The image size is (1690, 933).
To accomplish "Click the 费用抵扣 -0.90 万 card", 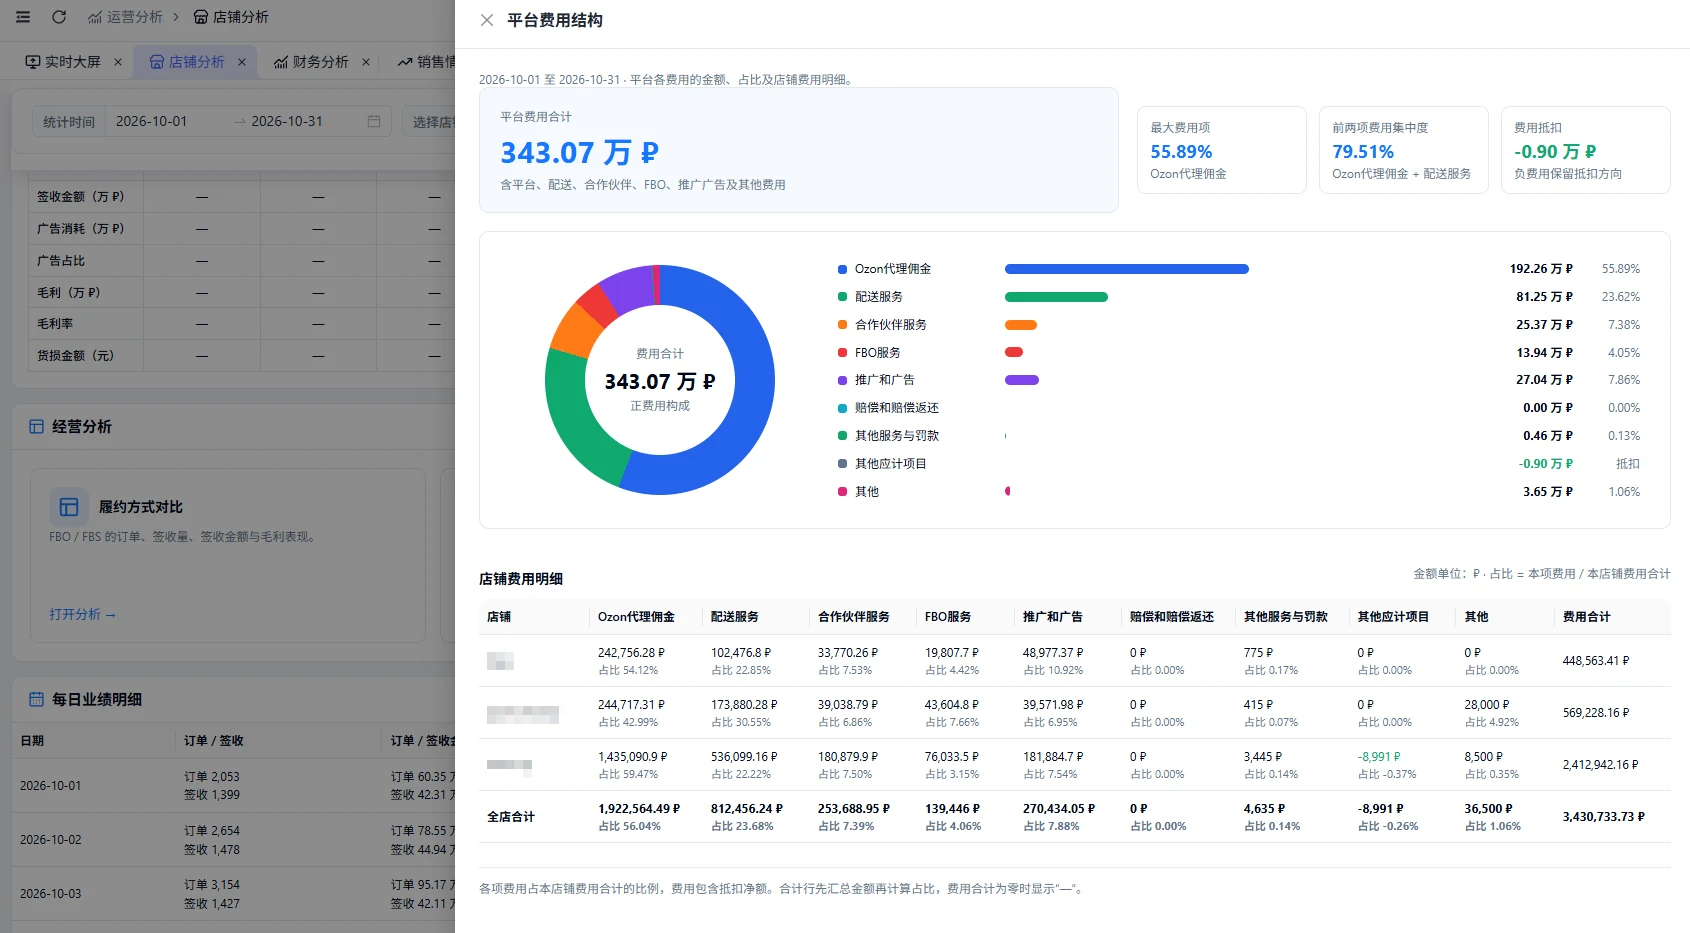I will 1586,150.
